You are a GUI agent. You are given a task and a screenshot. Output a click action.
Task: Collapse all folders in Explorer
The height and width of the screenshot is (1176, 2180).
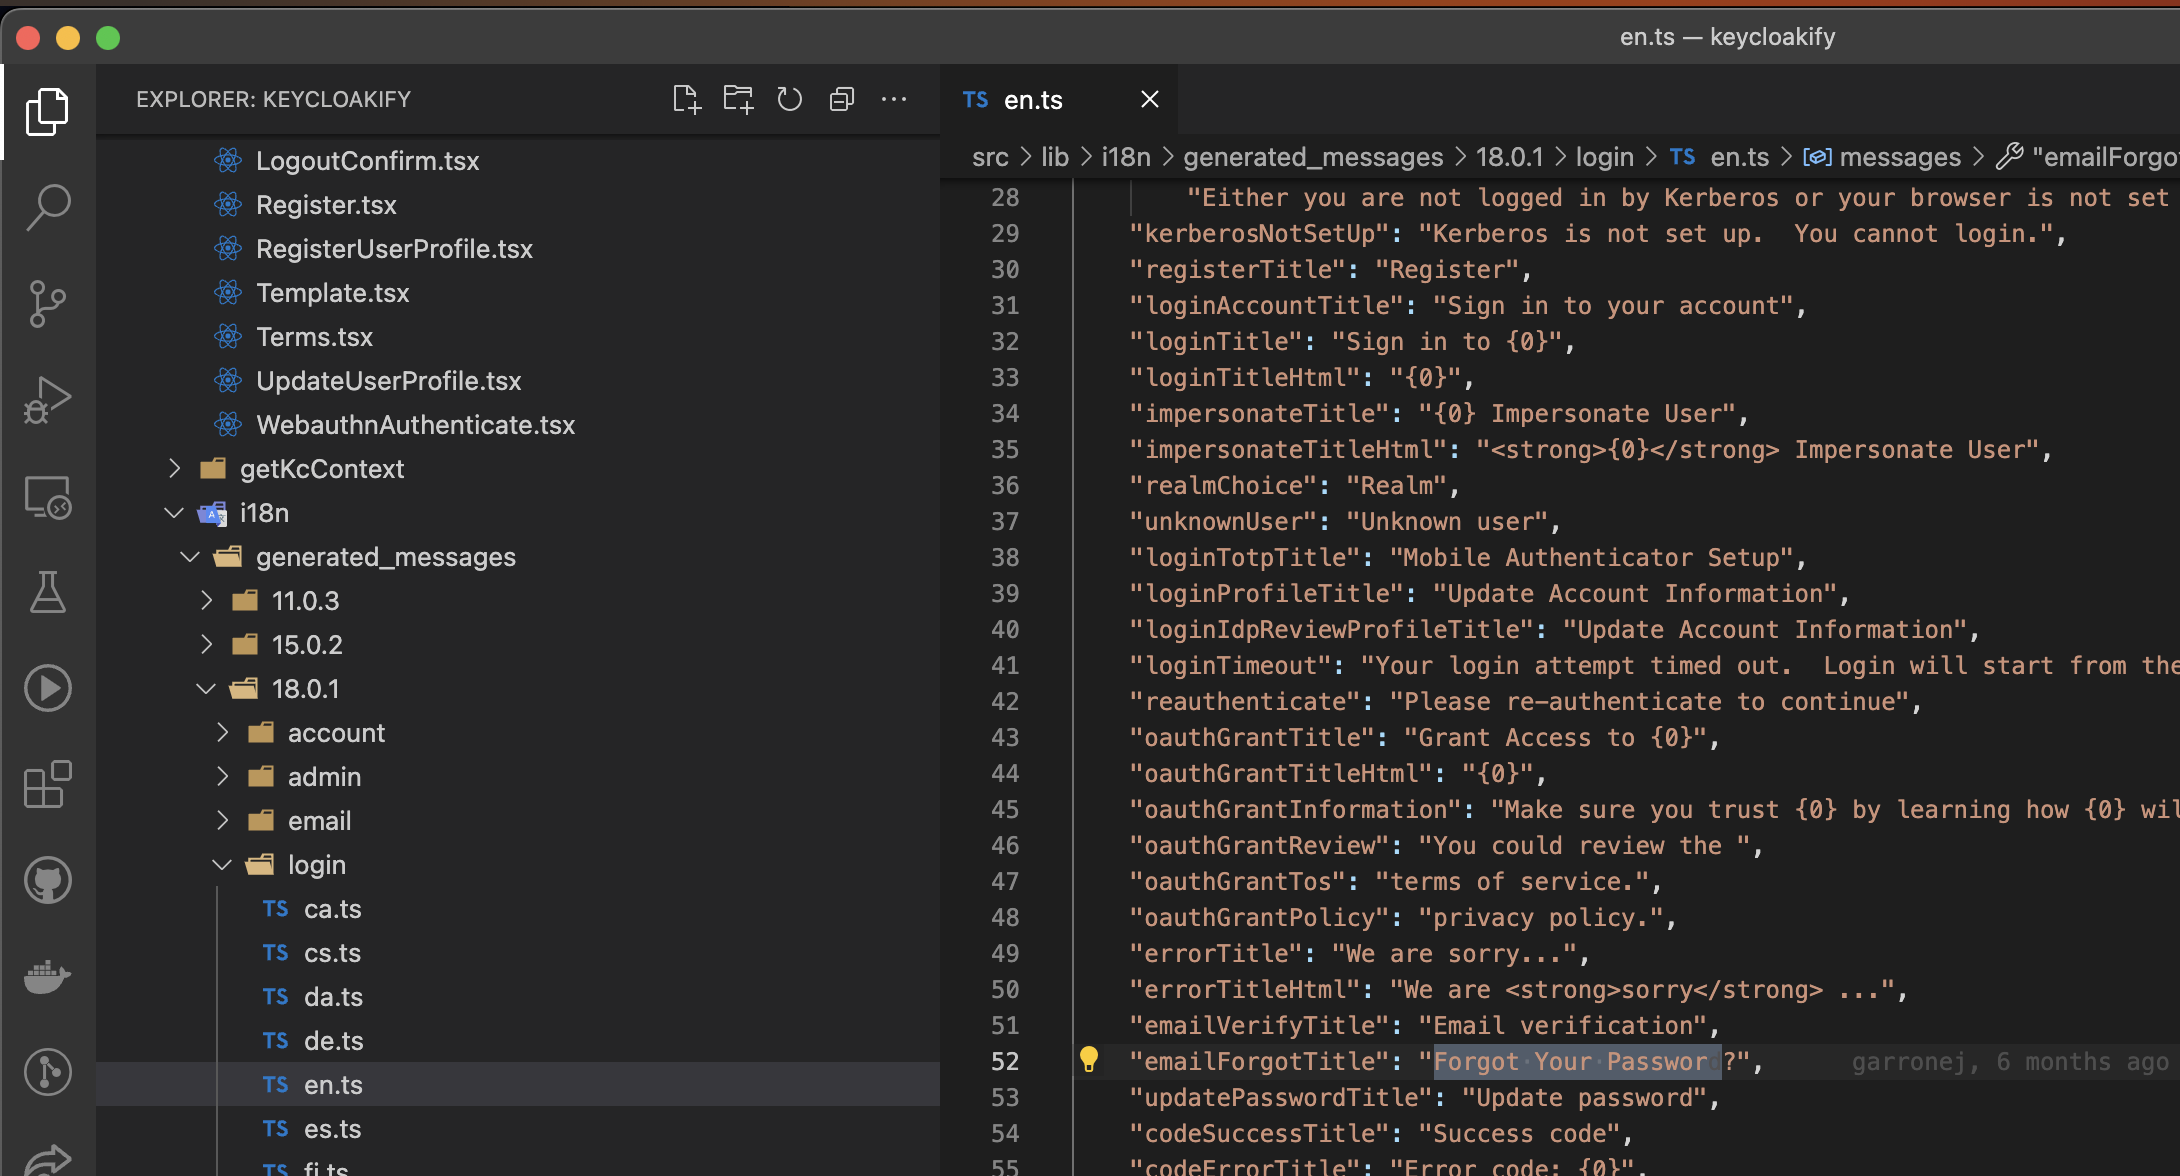pos(842,99)
